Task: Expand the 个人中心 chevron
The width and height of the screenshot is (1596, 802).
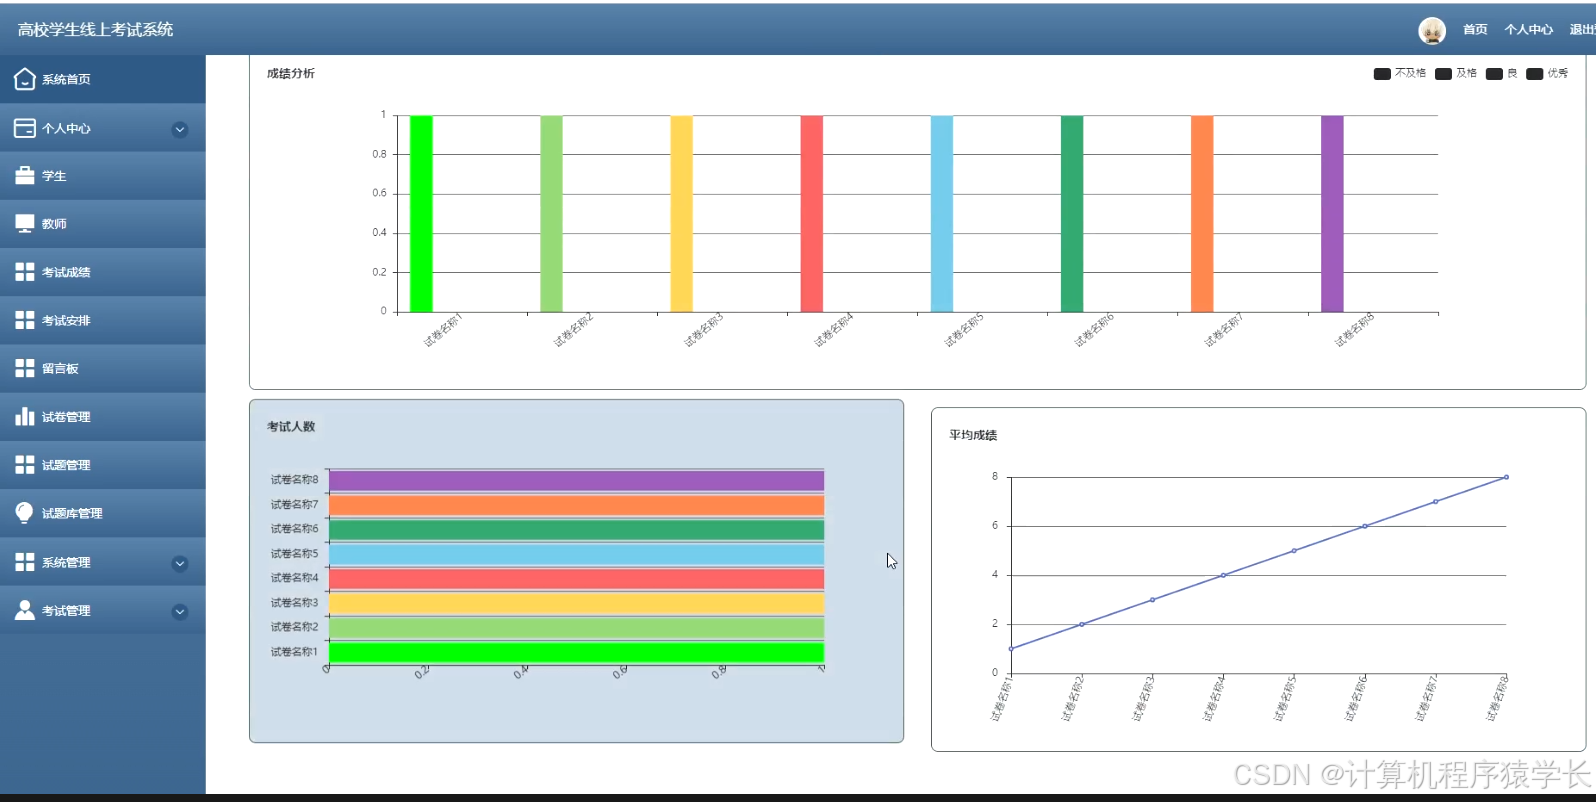Action: [180, 129]
